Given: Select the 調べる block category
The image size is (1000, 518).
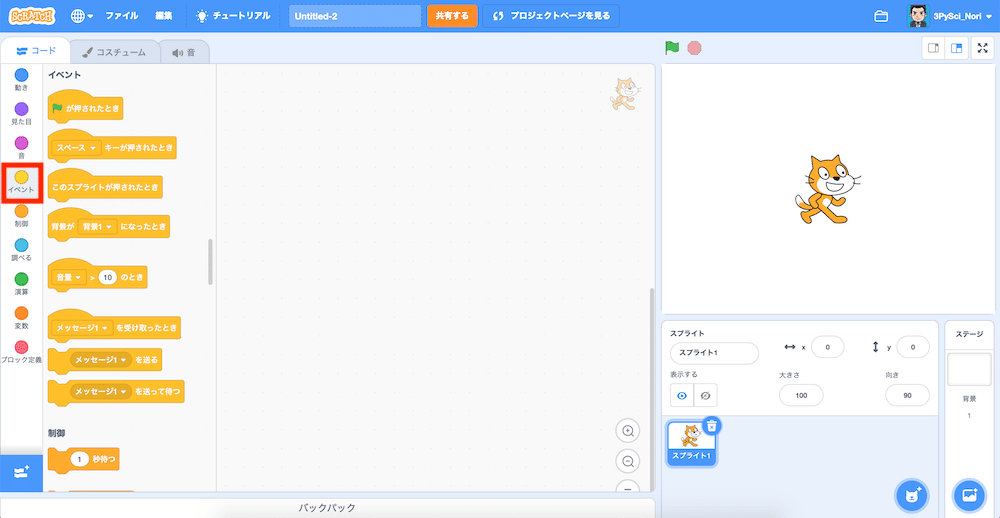Looking at the screenshot, I should [x=22, y=250].
